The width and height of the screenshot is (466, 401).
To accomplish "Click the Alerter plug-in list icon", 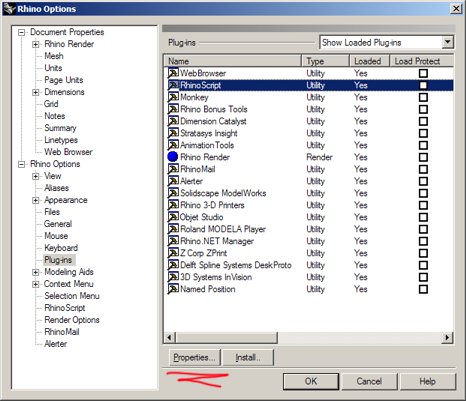I will pos(173,181).
